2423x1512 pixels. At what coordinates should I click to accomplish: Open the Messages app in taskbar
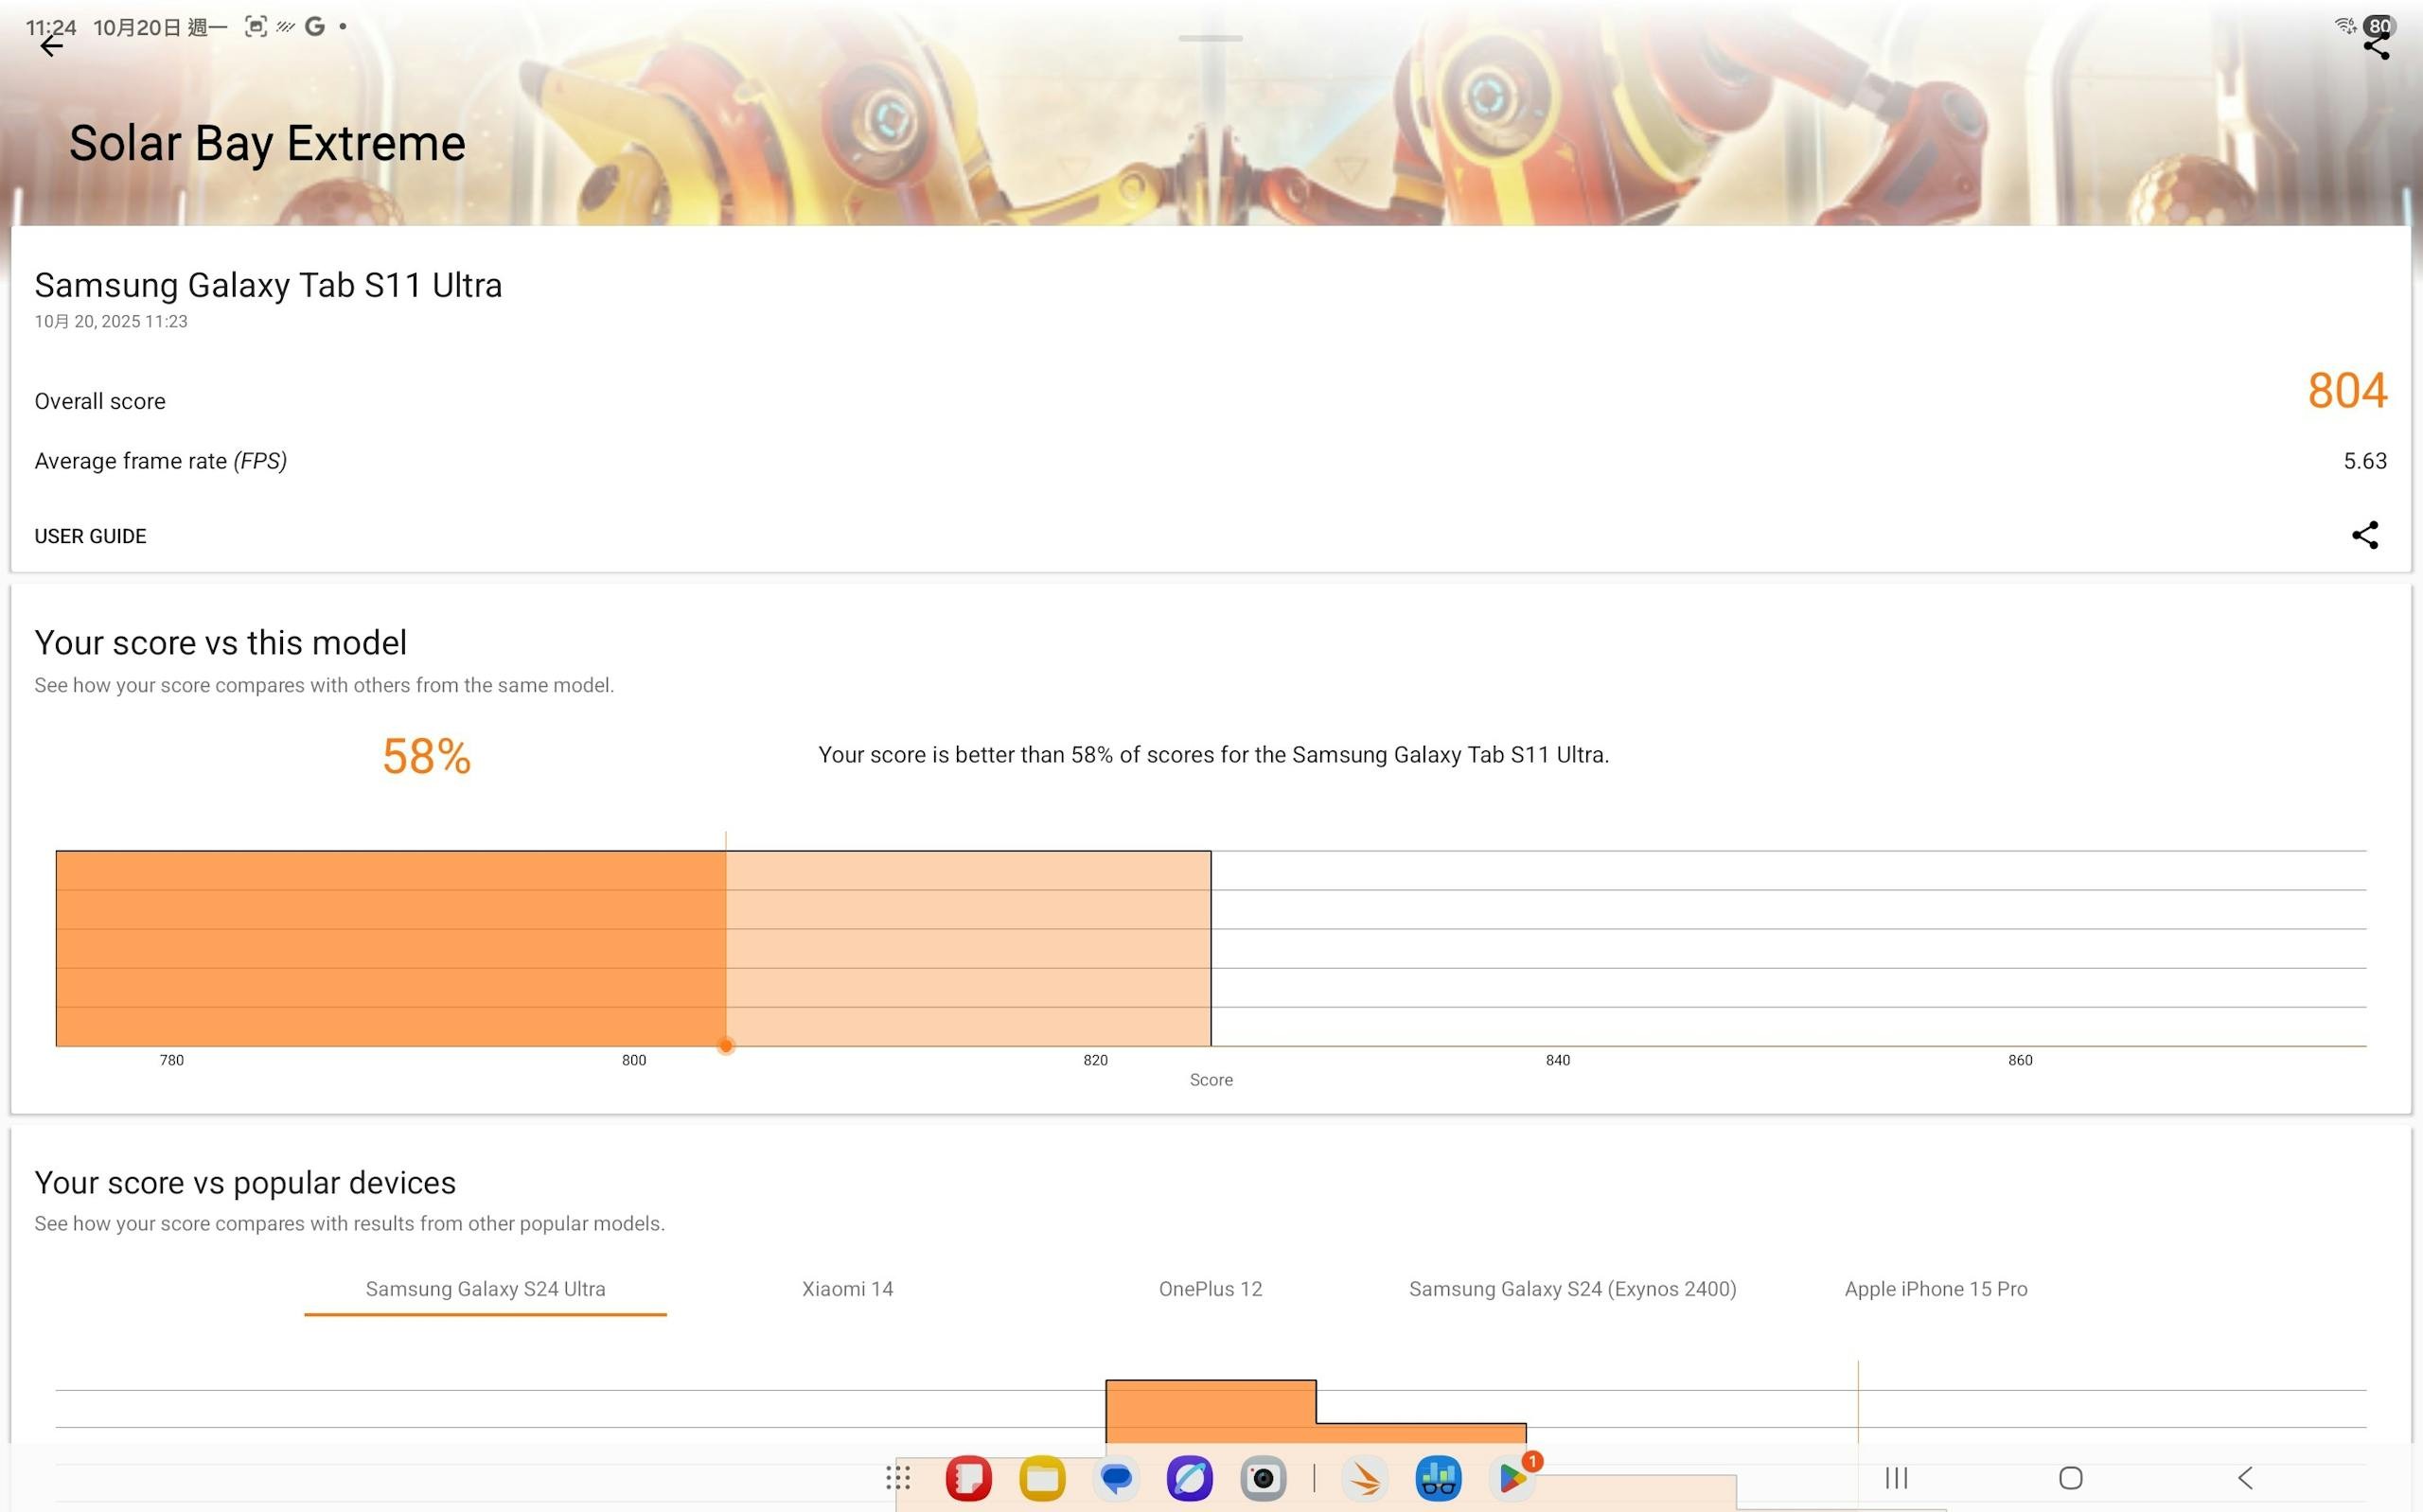[x=1116, y=1478]
